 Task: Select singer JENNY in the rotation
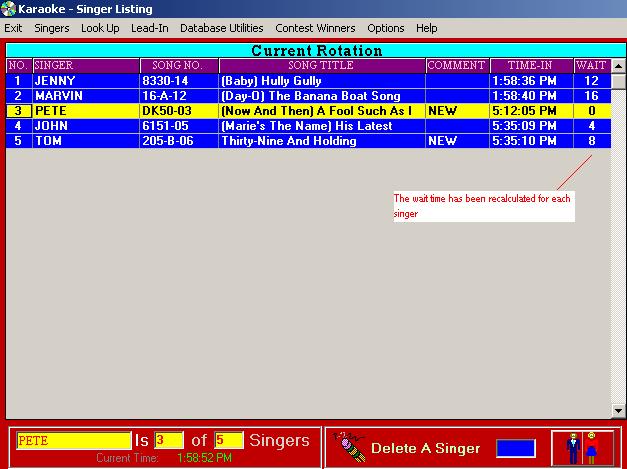[55, 81]
